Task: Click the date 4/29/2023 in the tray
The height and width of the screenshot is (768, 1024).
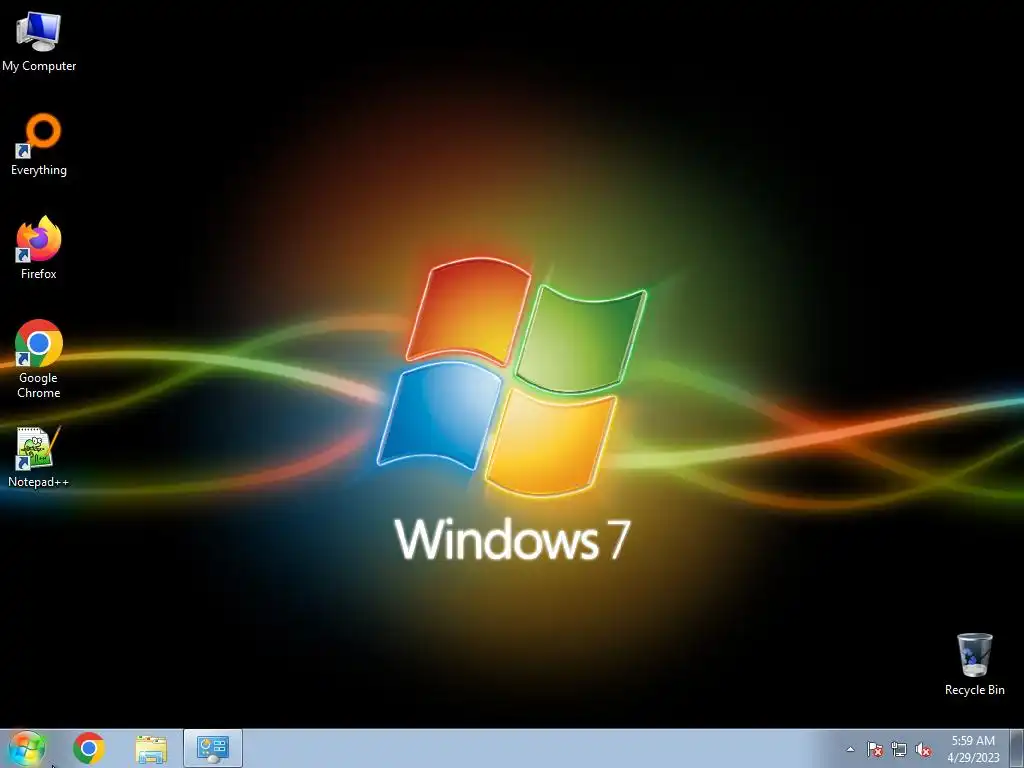Action: [x=973, y=758]
